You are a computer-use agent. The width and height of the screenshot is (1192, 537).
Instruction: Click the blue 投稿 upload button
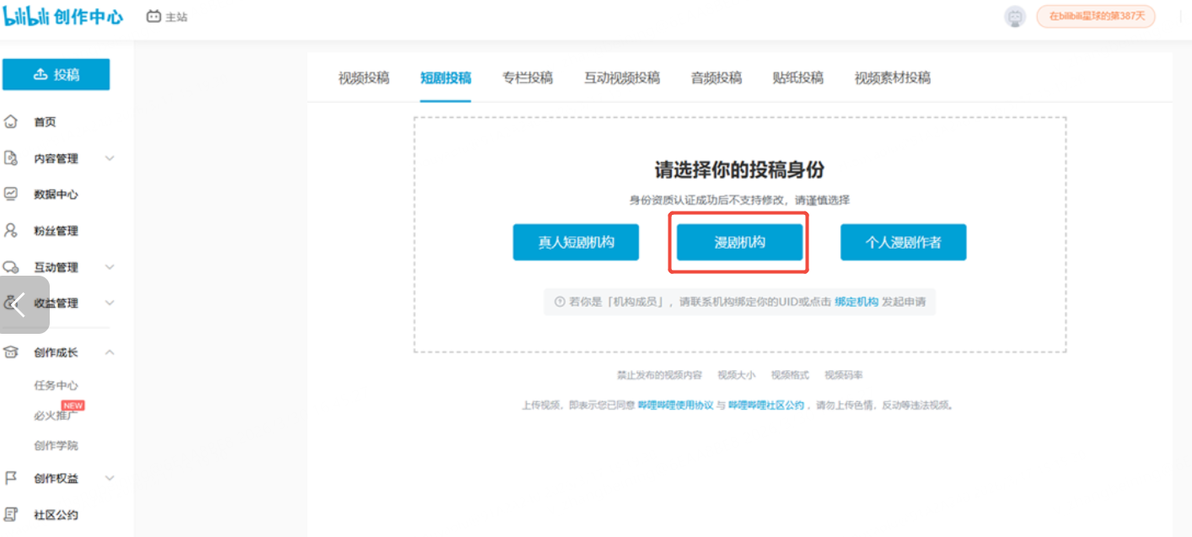(x=56, y=75)
